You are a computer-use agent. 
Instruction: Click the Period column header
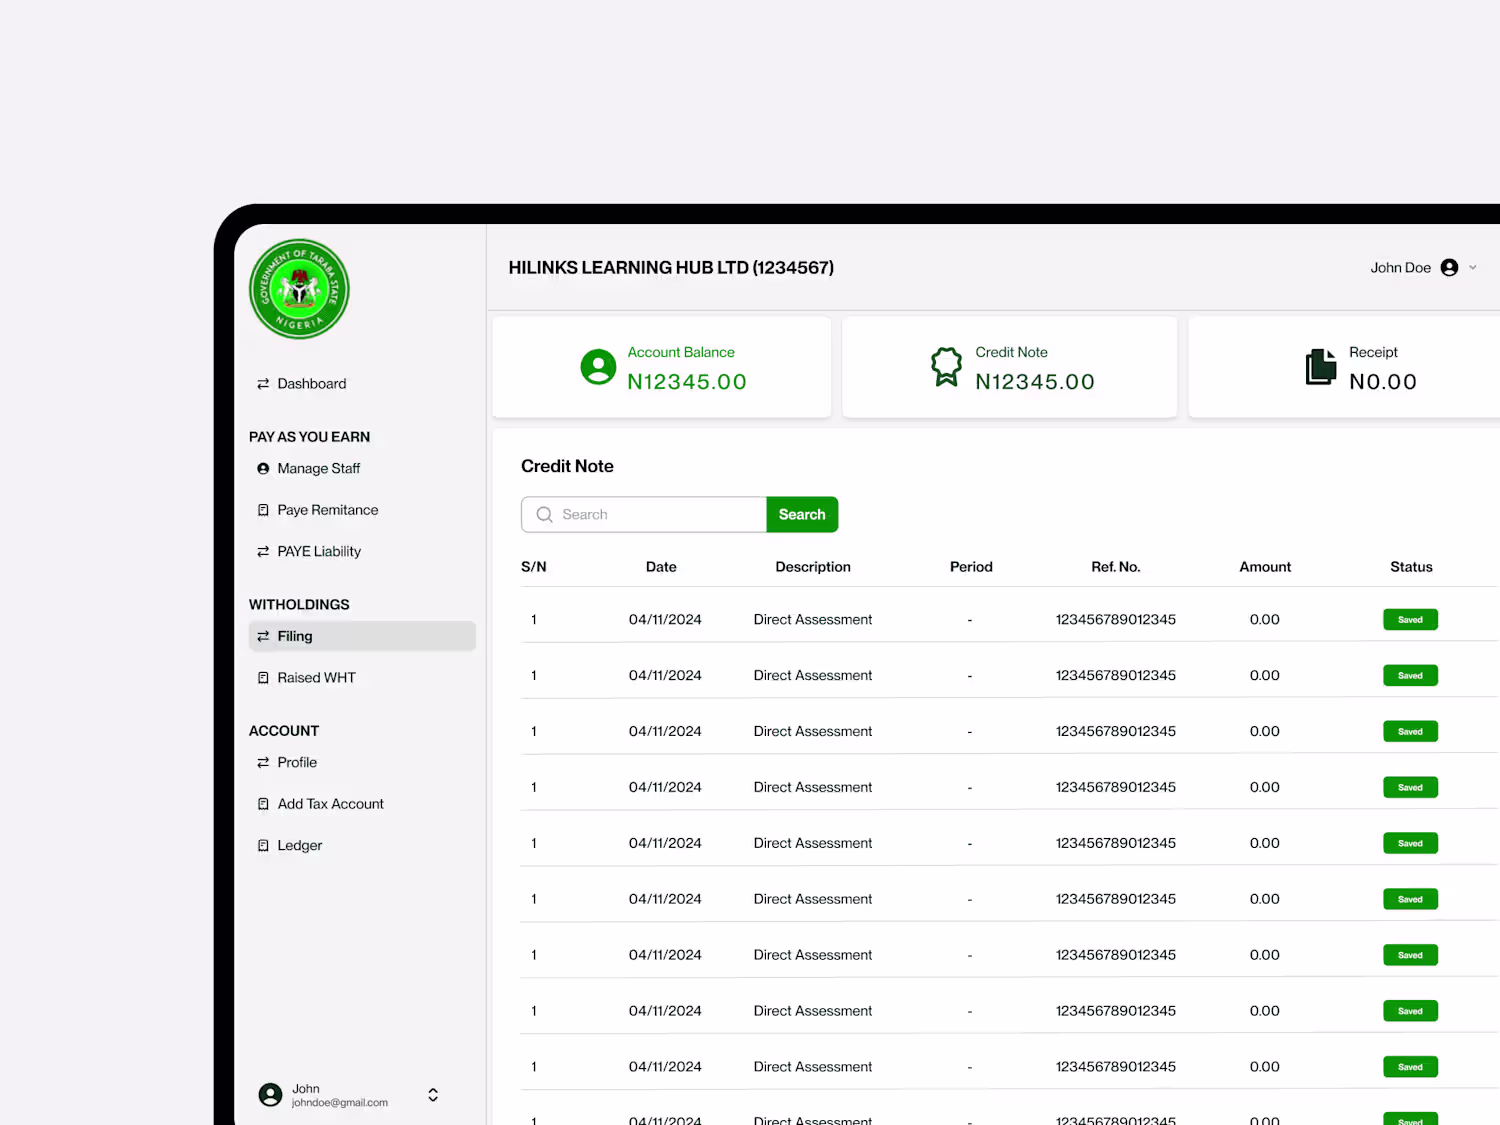click(x=971, y=567)
